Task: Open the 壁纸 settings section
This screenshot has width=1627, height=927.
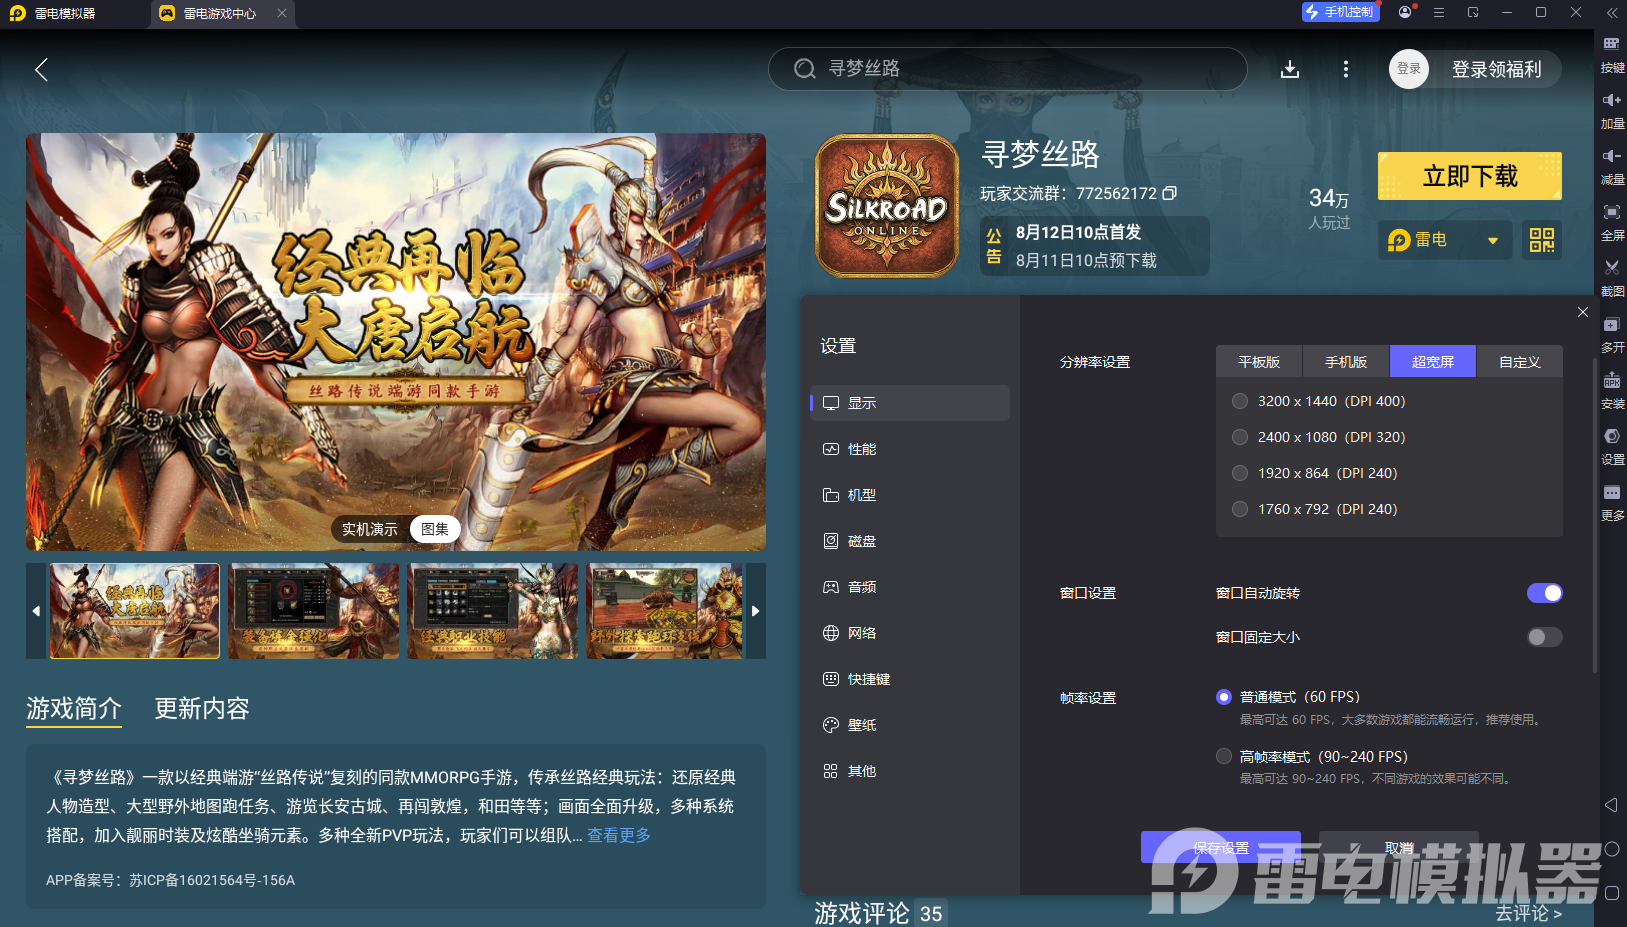Action: pos(910,725)
